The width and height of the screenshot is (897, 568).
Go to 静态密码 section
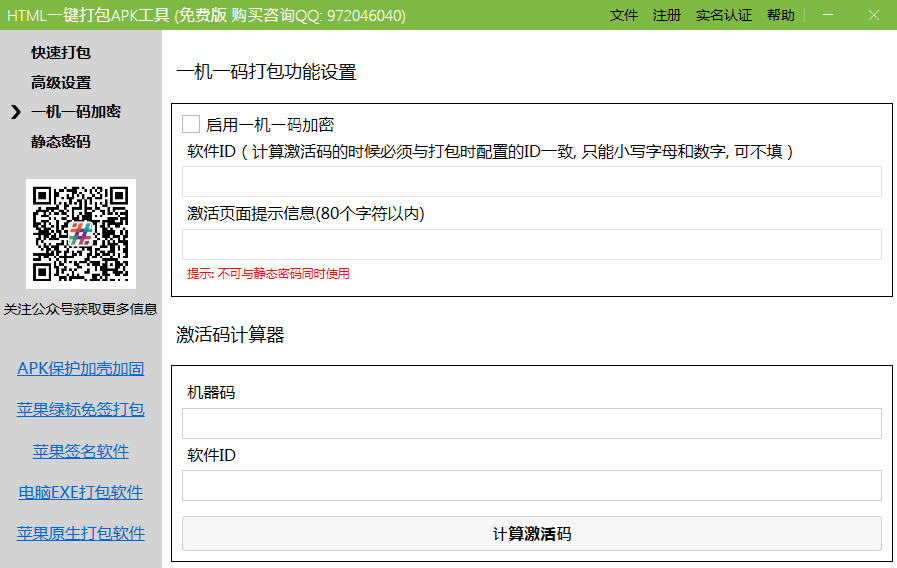tap(61, 142)
